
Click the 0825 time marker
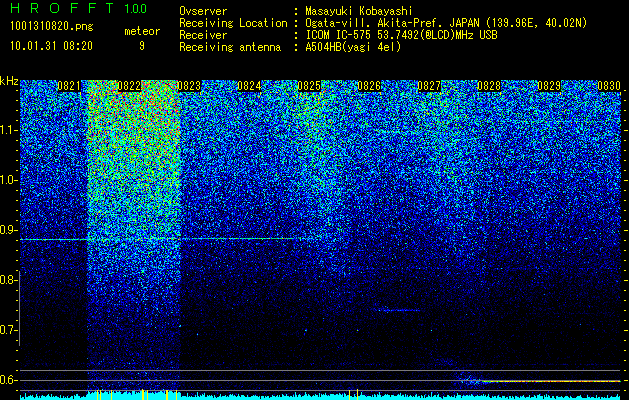click(x=309, y=86)
